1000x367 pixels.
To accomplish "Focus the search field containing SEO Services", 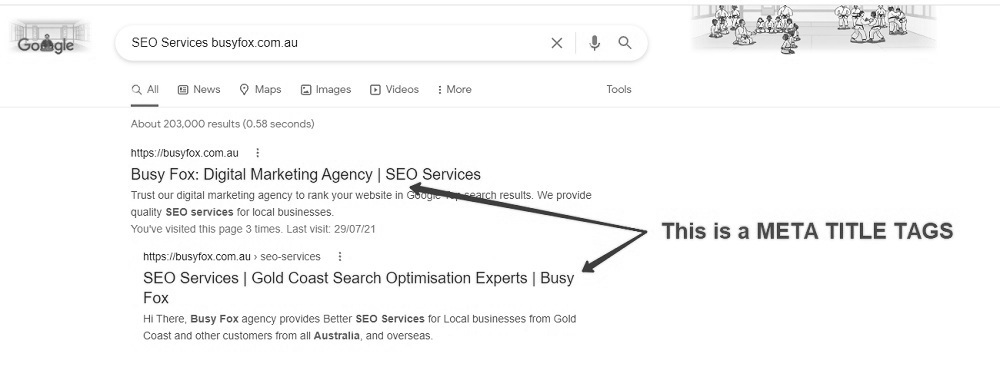I will point(332,43).
